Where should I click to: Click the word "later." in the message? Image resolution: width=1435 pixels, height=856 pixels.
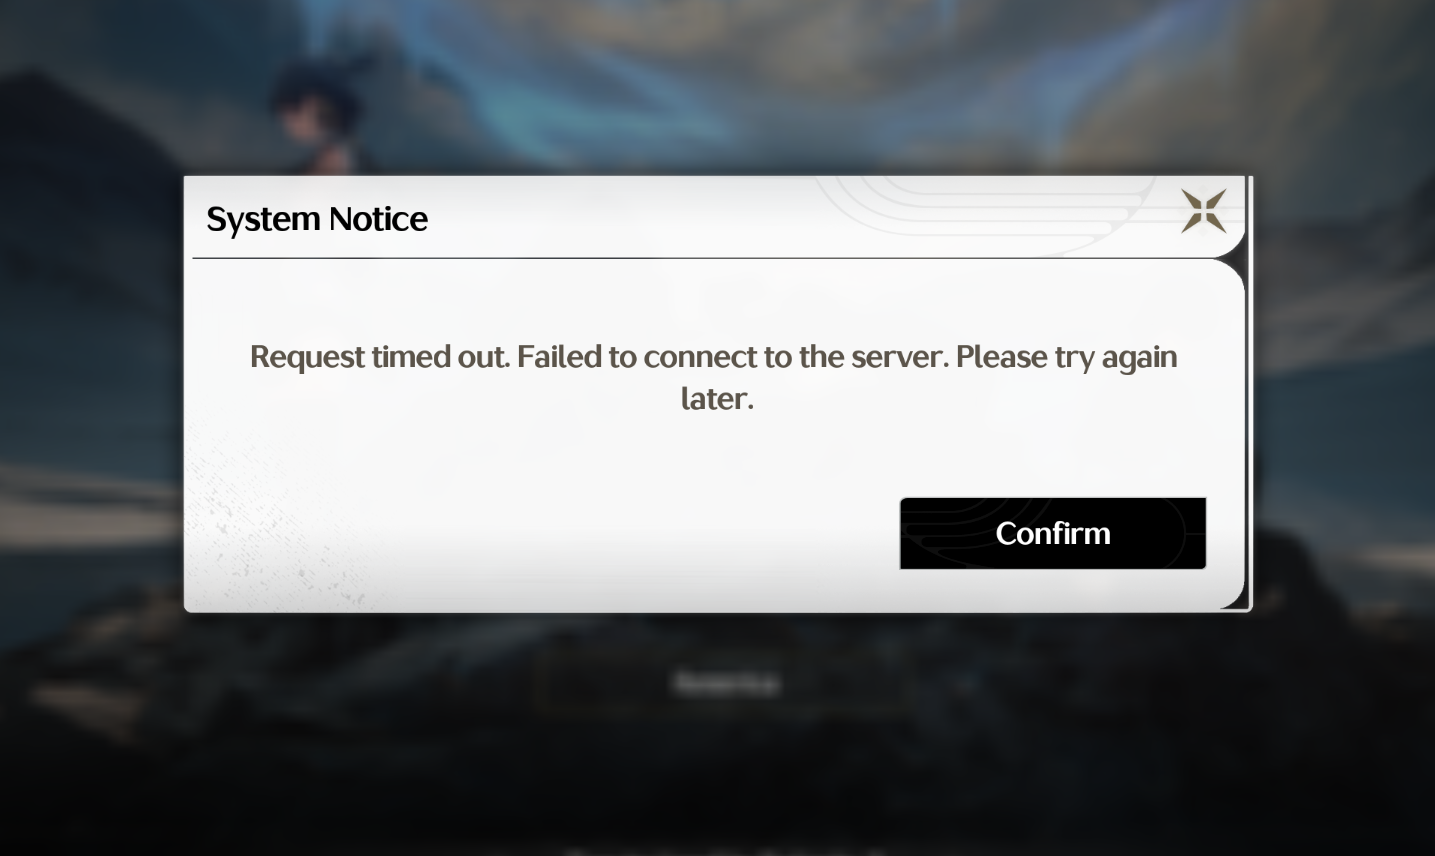click(716, 399)
